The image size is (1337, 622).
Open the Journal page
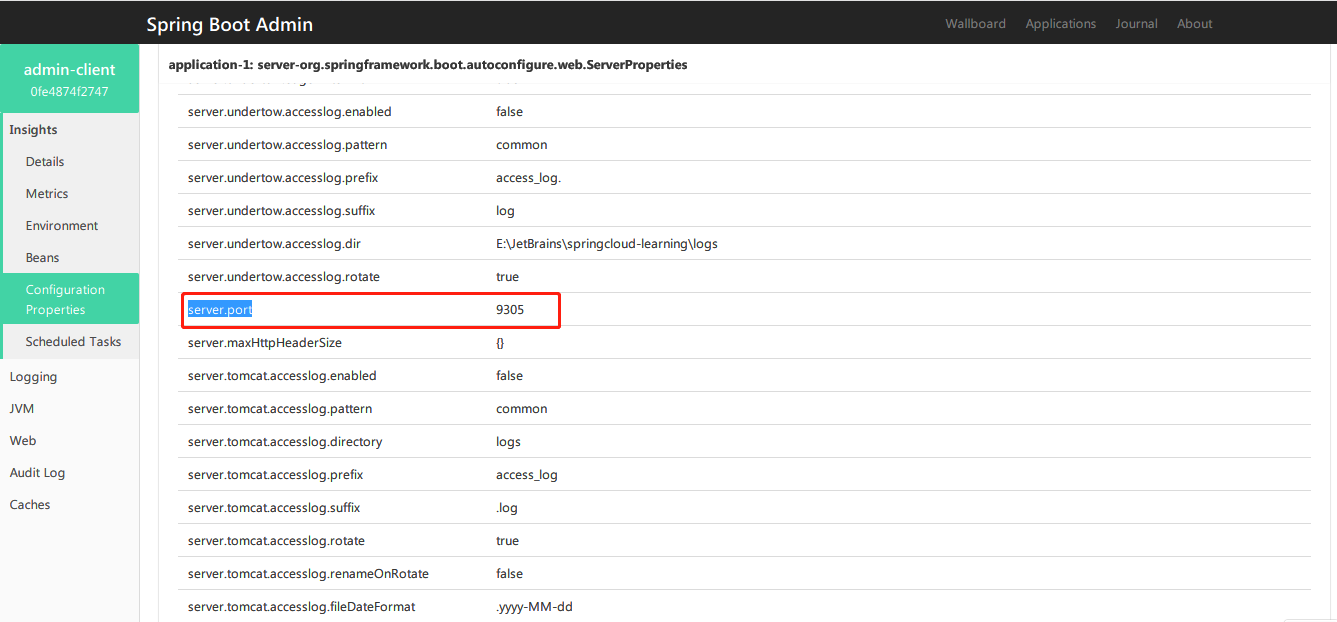1136,24
